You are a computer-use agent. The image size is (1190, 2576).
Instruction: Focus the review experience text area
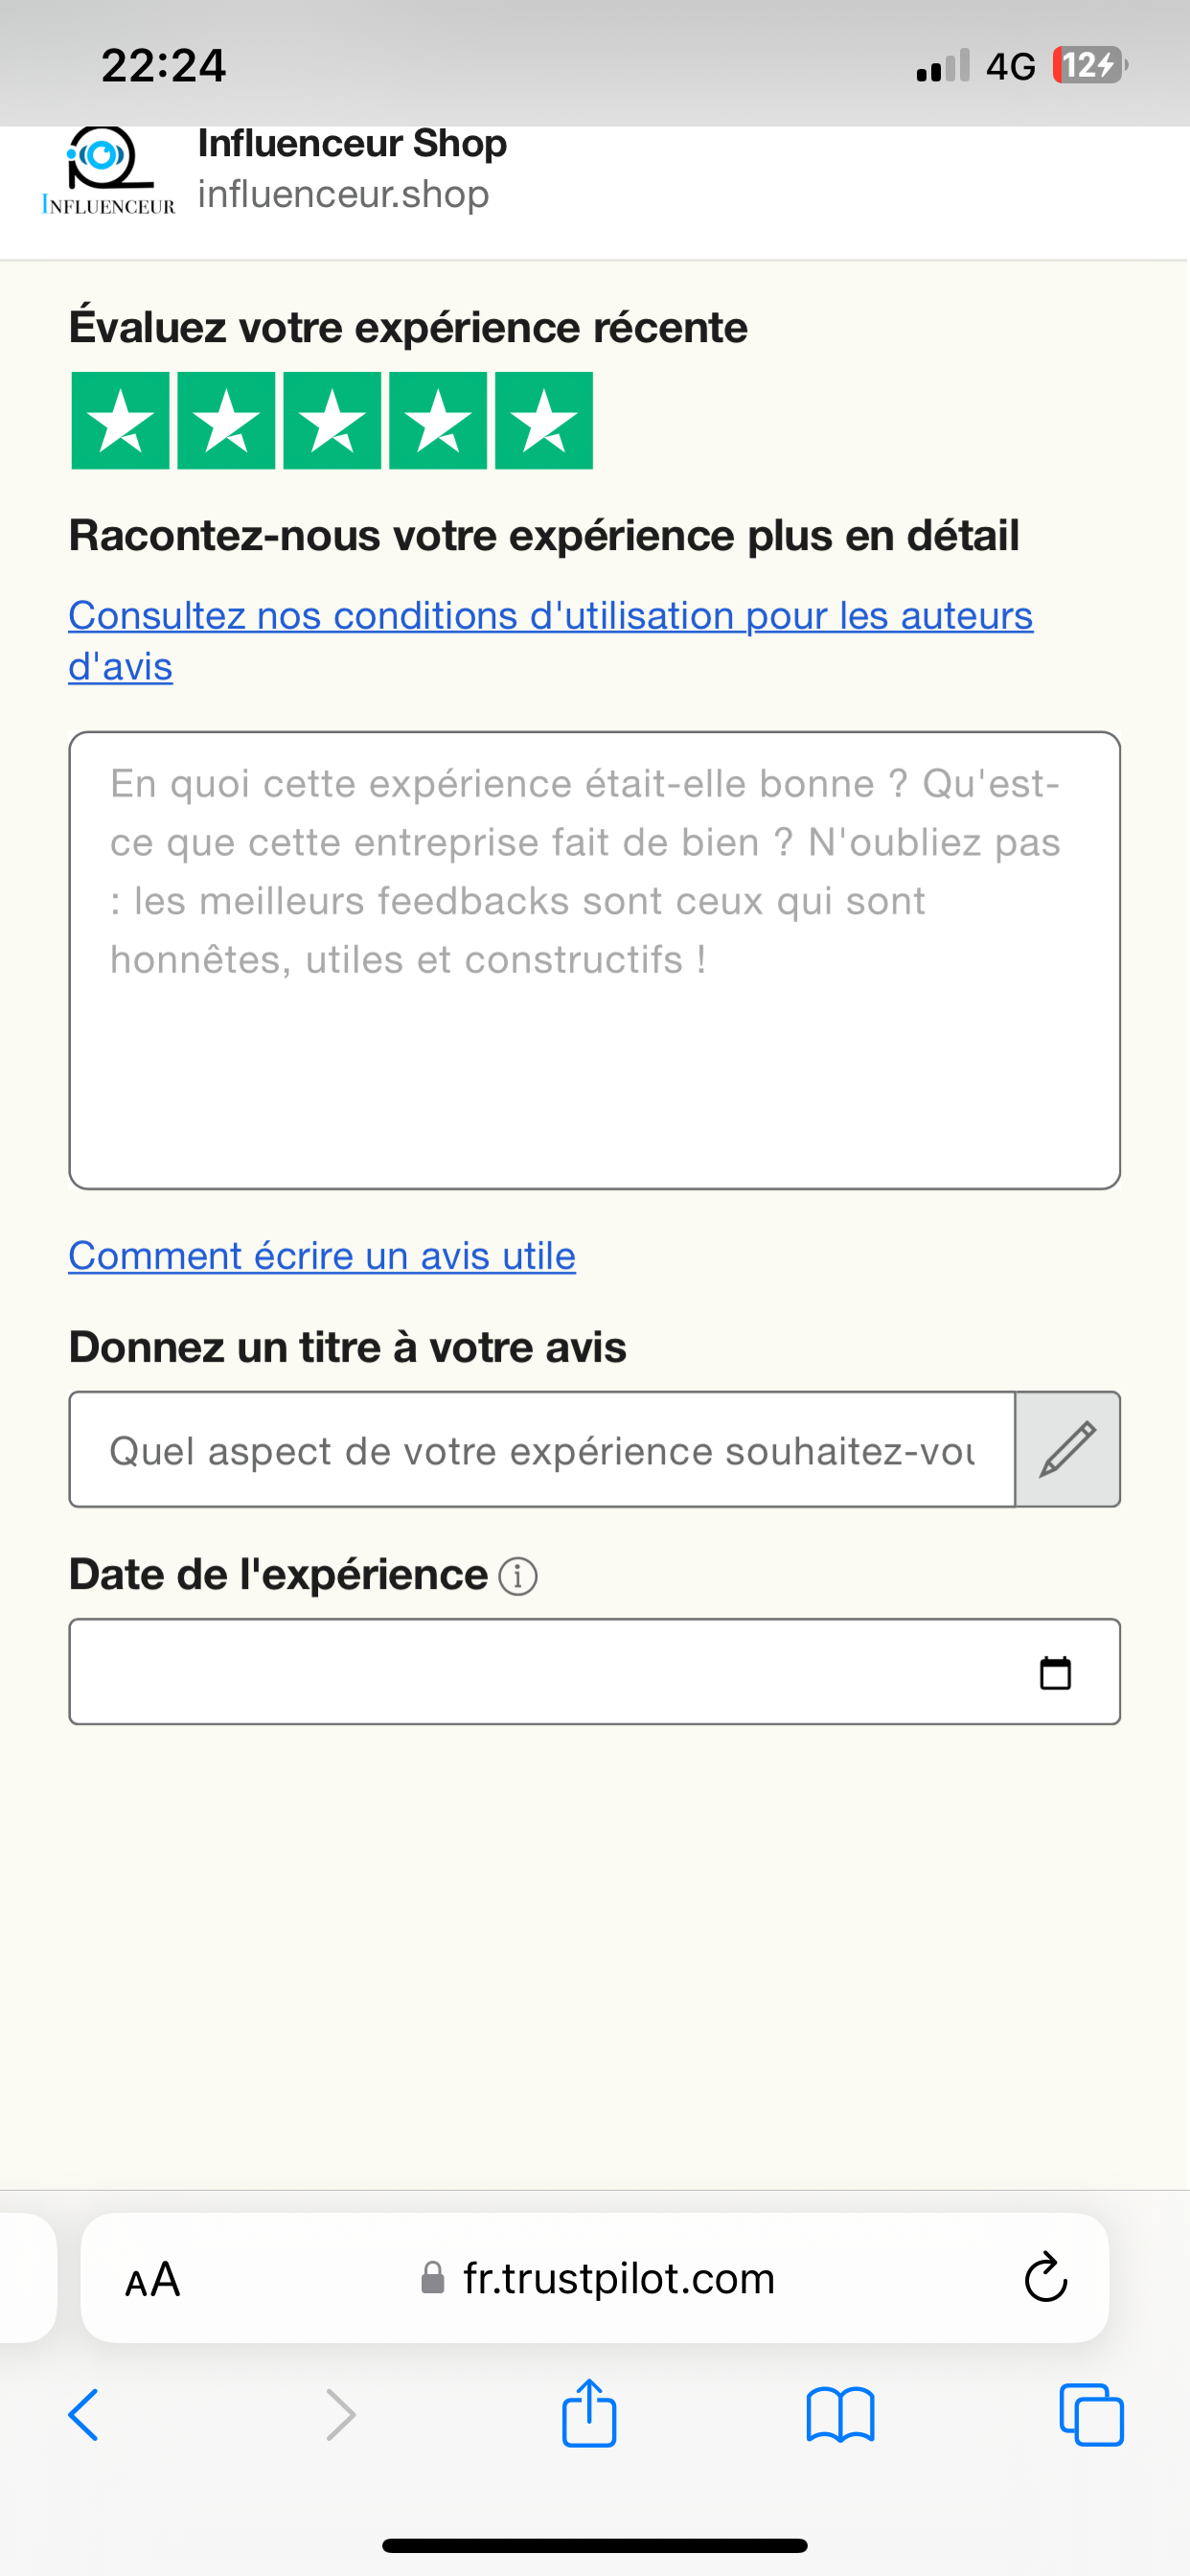tap(594, 960)
